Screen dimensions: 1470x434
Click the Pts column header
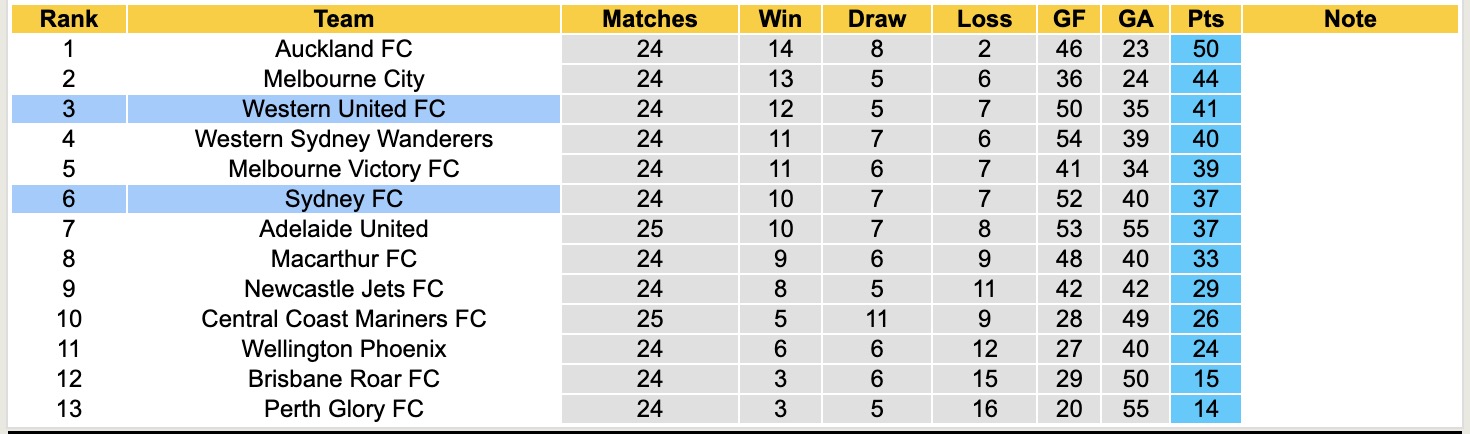click(x=1206, y=19)
